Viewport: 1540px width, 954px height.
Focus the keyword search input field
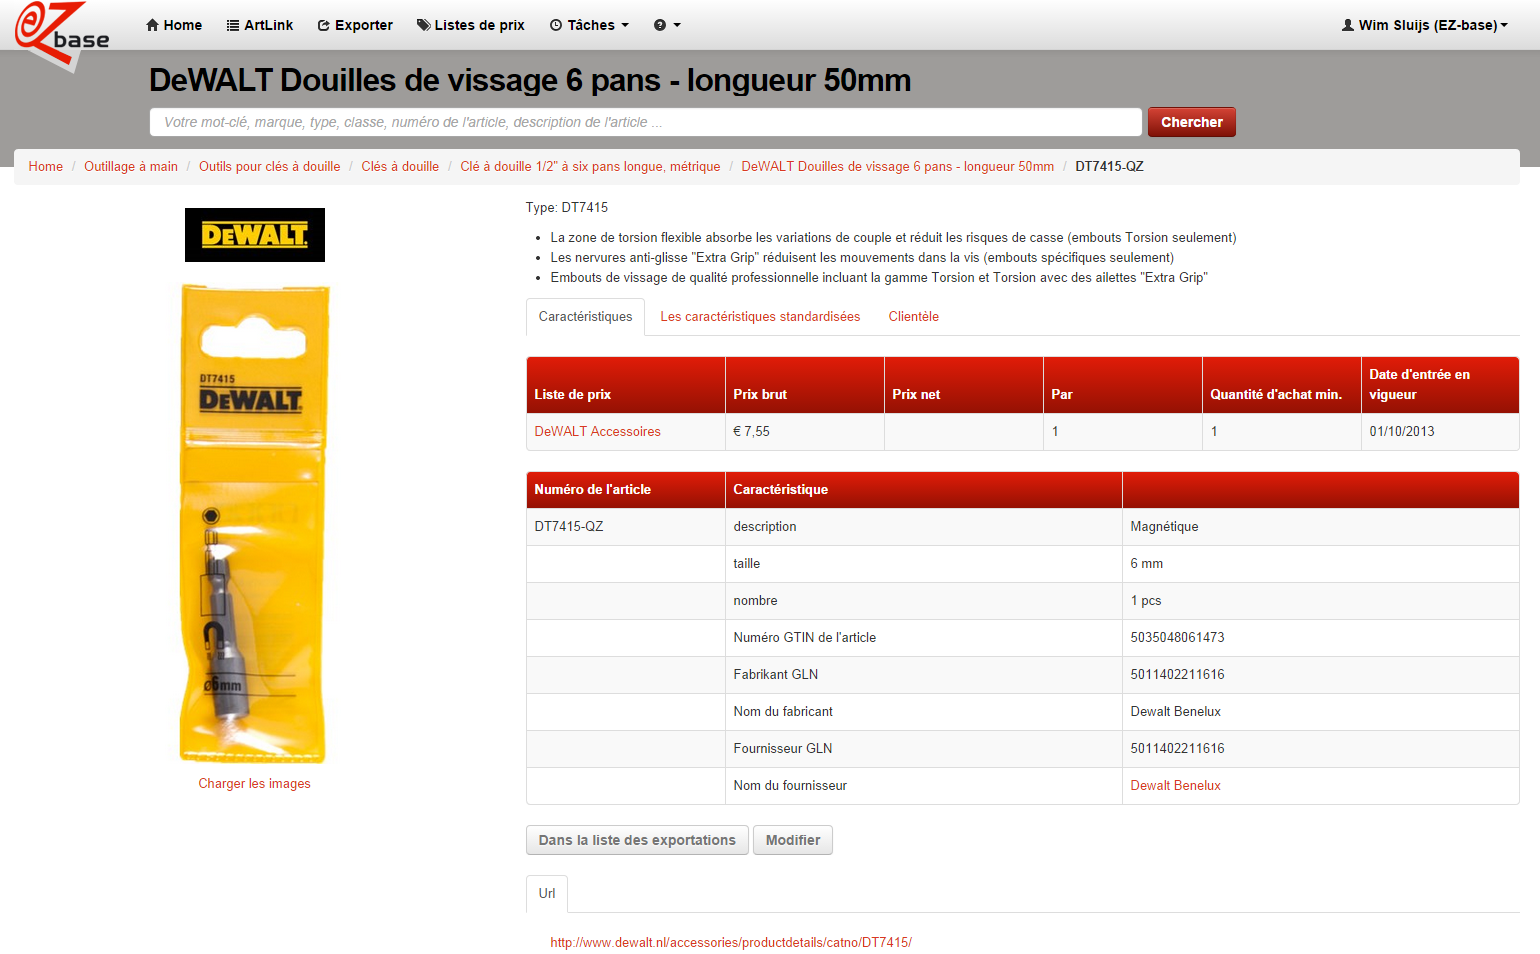[646, 122]
